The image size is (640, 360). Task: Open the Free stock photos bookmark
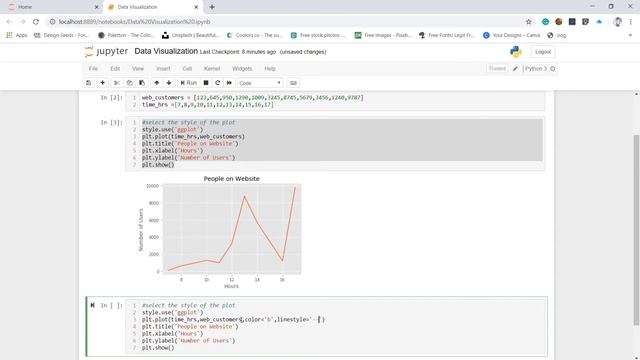pyautogui.click(x=318, y=36)
